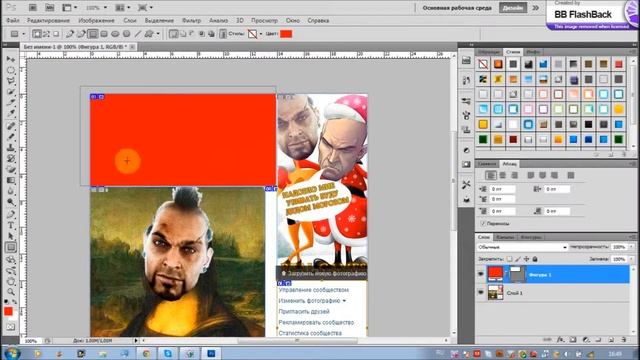Viewport: 640px width, 360px height.
Task: Select the Zoom magnifier tool
Action: tap(11, 292)
